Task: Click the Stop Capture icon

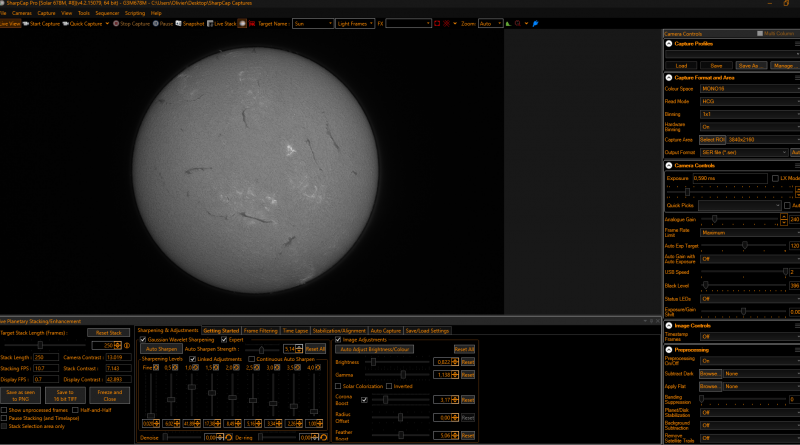Action: tap(116, 23)
